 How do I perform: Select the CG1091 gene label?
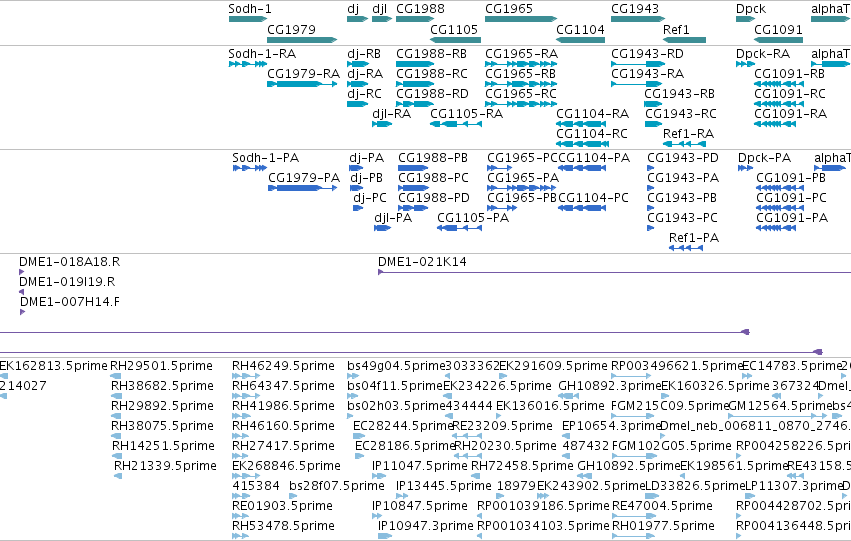778,29
